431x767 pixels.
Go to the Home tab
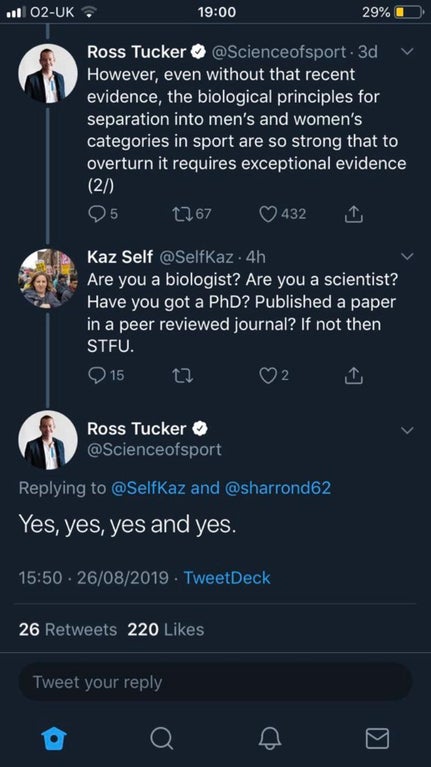[54, 738]
